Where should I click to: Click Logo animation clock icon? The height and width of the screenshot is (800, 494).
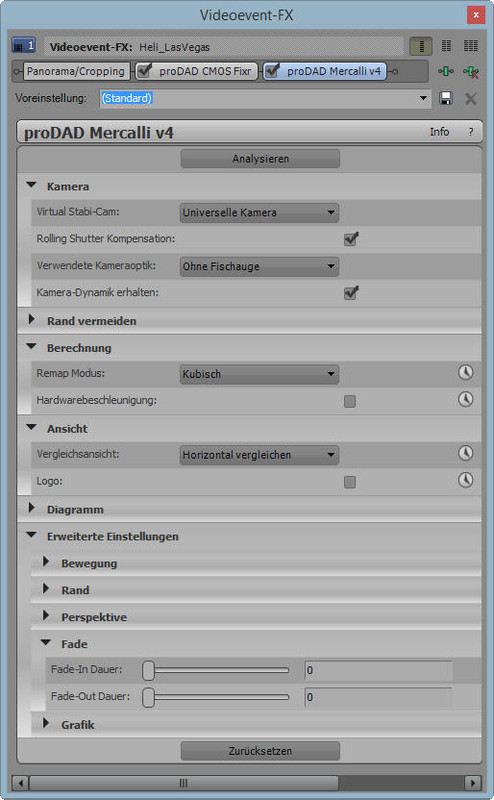click(x=465, y=481)
